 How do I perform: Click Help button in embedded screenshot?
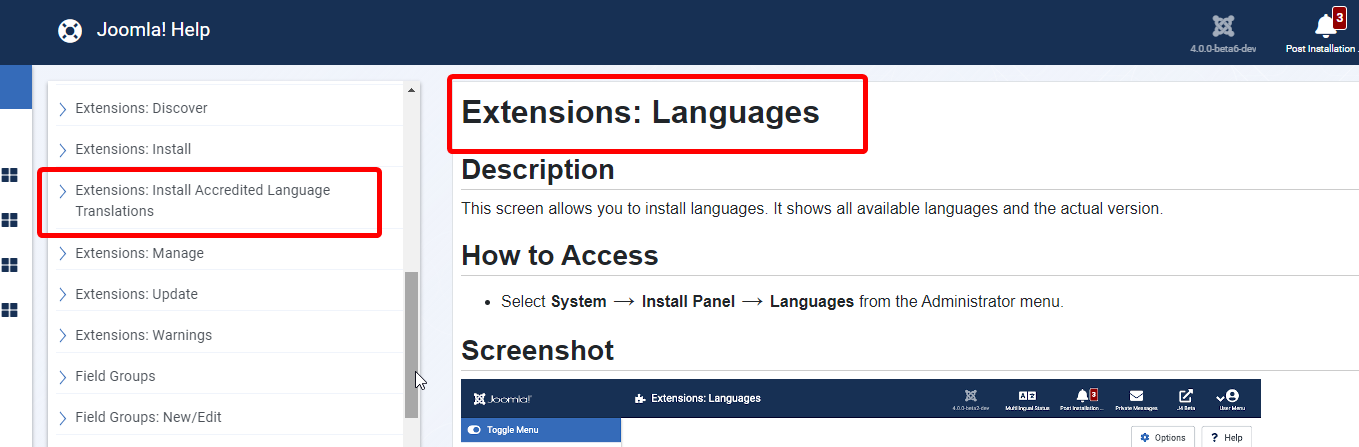coord(1226,437)
